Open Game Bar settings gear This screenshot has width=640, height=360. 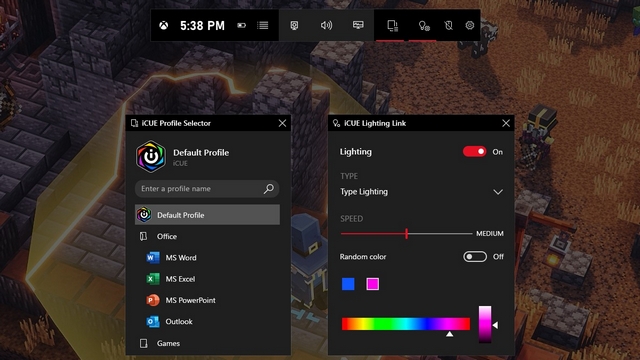point(470,25)
